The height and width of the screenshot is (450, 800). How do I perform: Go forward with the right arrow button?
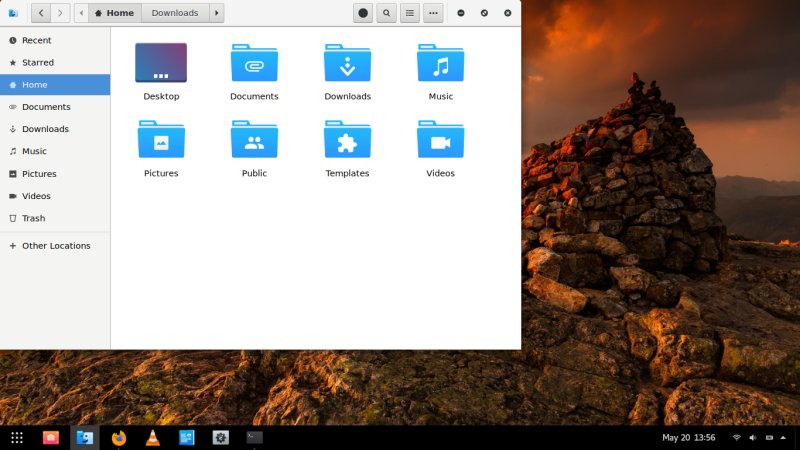[x=60, y=13]
